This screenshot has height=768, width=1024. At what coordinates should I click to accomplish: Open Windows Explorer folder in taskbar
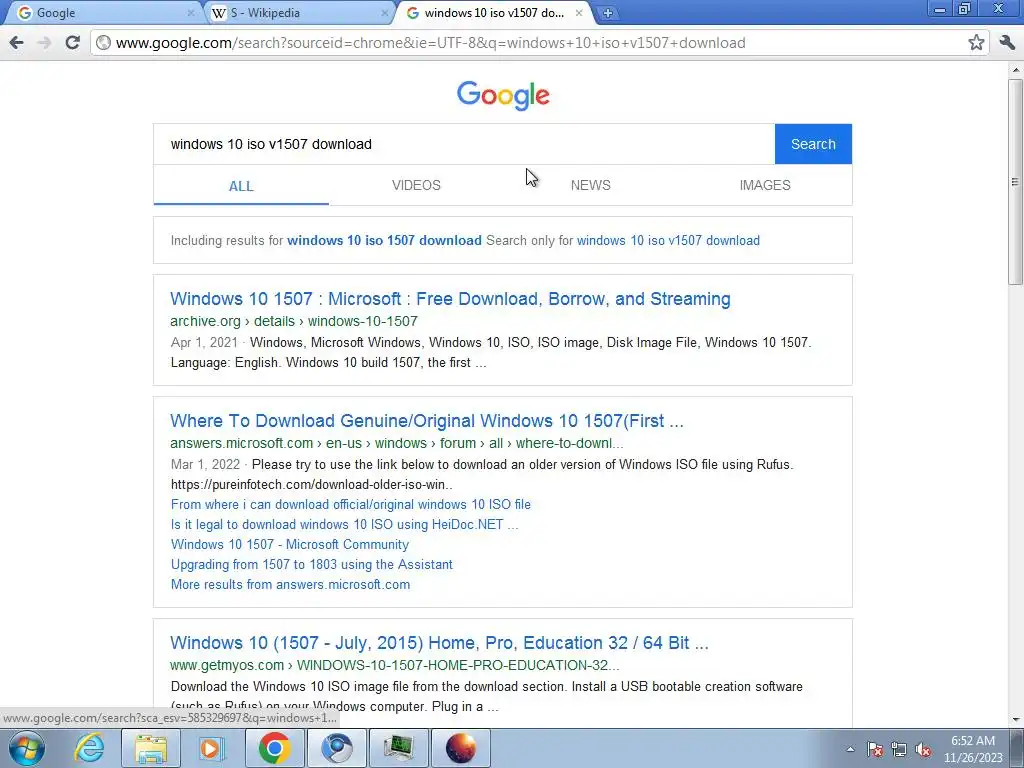150,748
